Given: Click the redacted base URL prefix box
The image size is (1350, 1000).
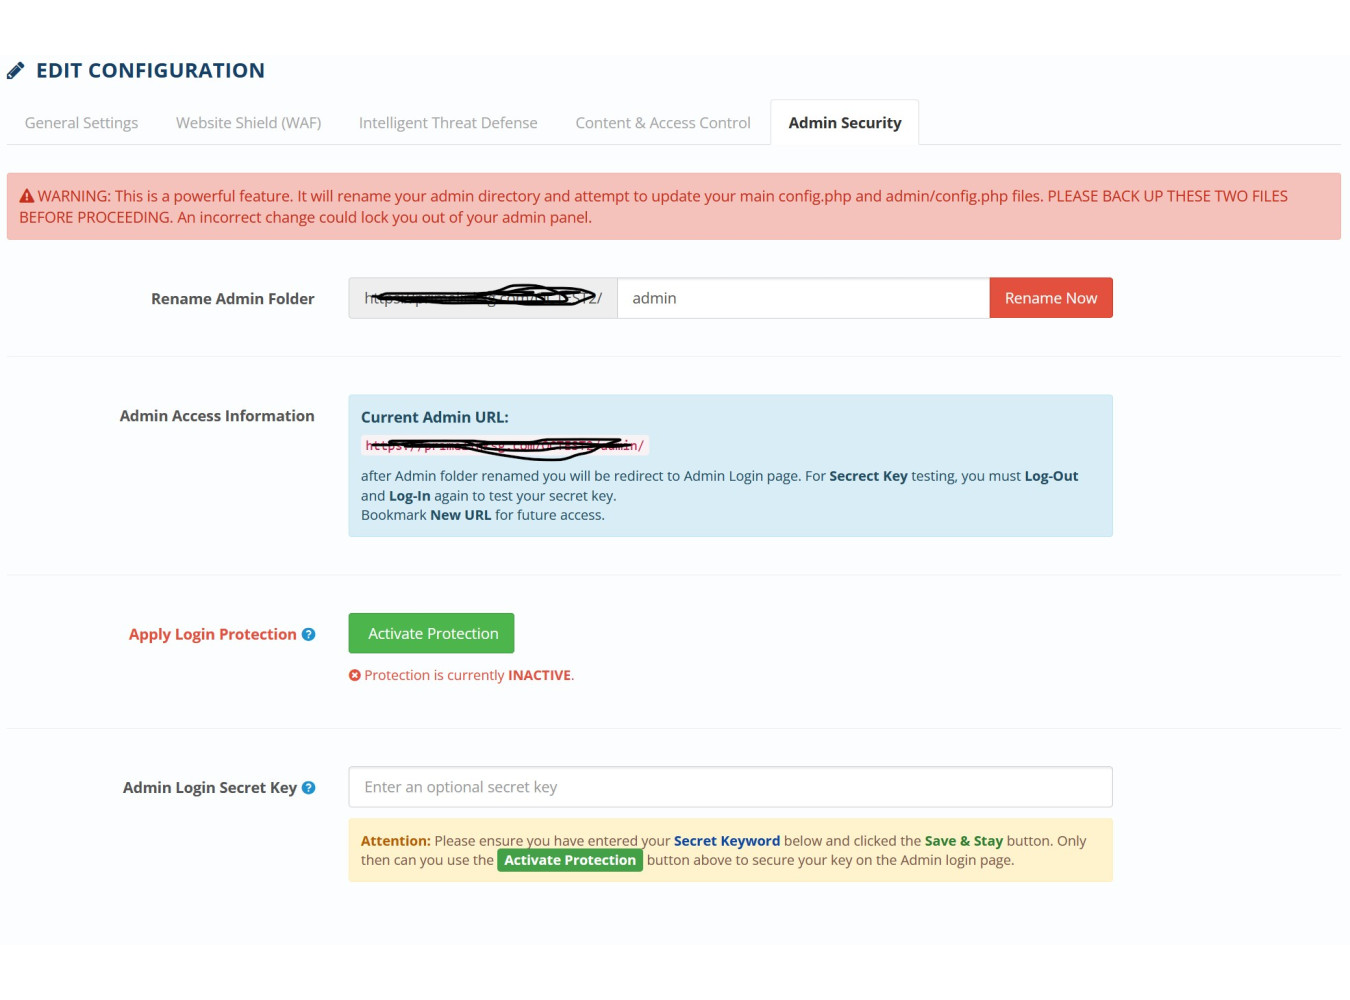Looking at the screenshot, I should click(482, 298).
